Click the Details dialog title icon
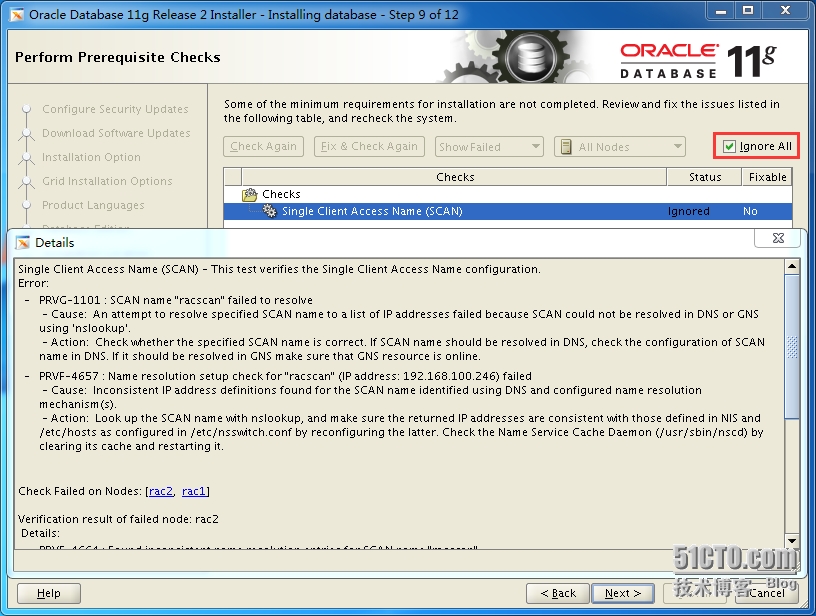This screenshot has width=816, height=616. pyautogui.click(x=23, y=243)
